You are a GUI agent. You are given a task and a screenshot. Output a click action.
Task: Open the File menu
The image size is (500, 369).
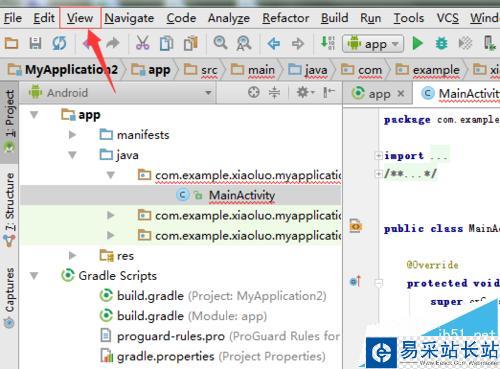click(x=13, y=18)
